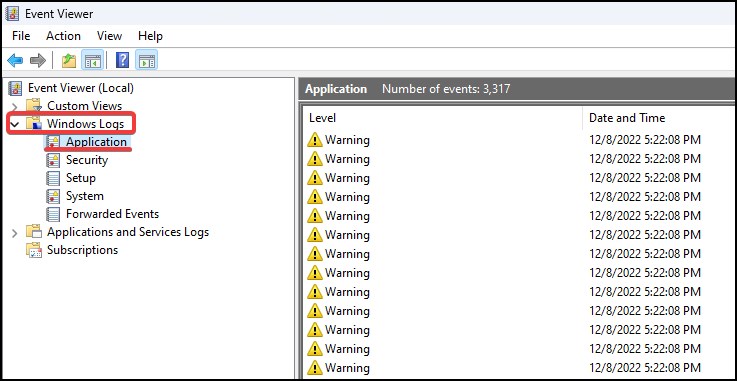Viewport: 737px width, 381px height.
Task: Select the Windows Logs tree item
Action: (x=86, y=124)
